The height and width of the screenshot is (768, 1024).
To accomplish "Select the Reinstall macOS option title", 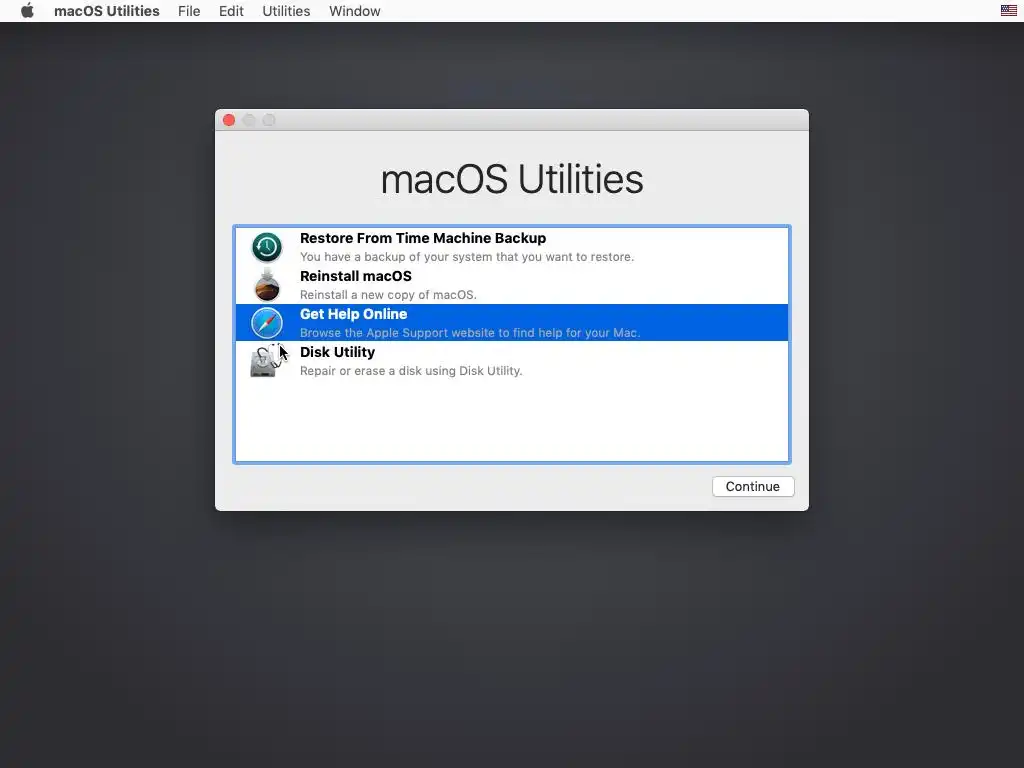I will point(355,276).
